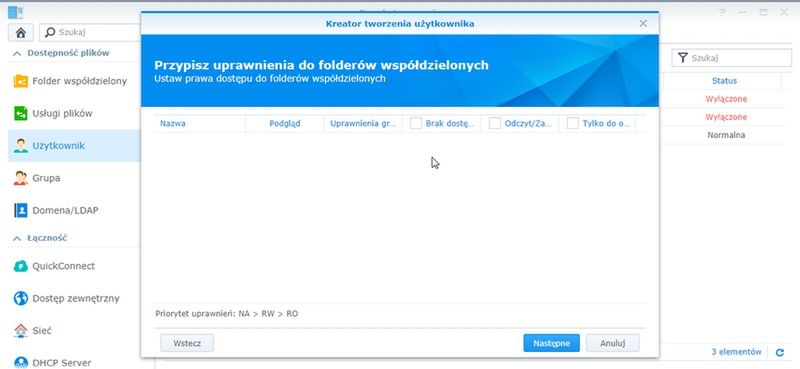The width and height of the screenshot is (800, 369).
Task: Select the second Wyłączone status row
Action: 726,117
